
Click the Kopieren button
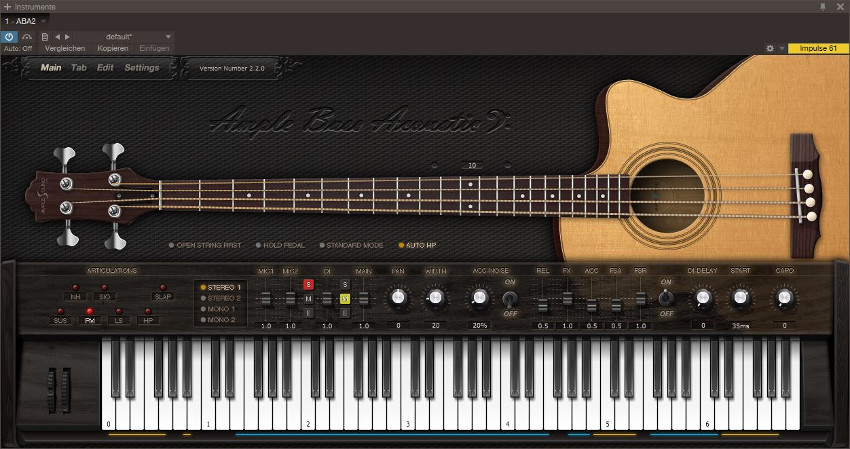pyautogui.click(x=113, y=48)
